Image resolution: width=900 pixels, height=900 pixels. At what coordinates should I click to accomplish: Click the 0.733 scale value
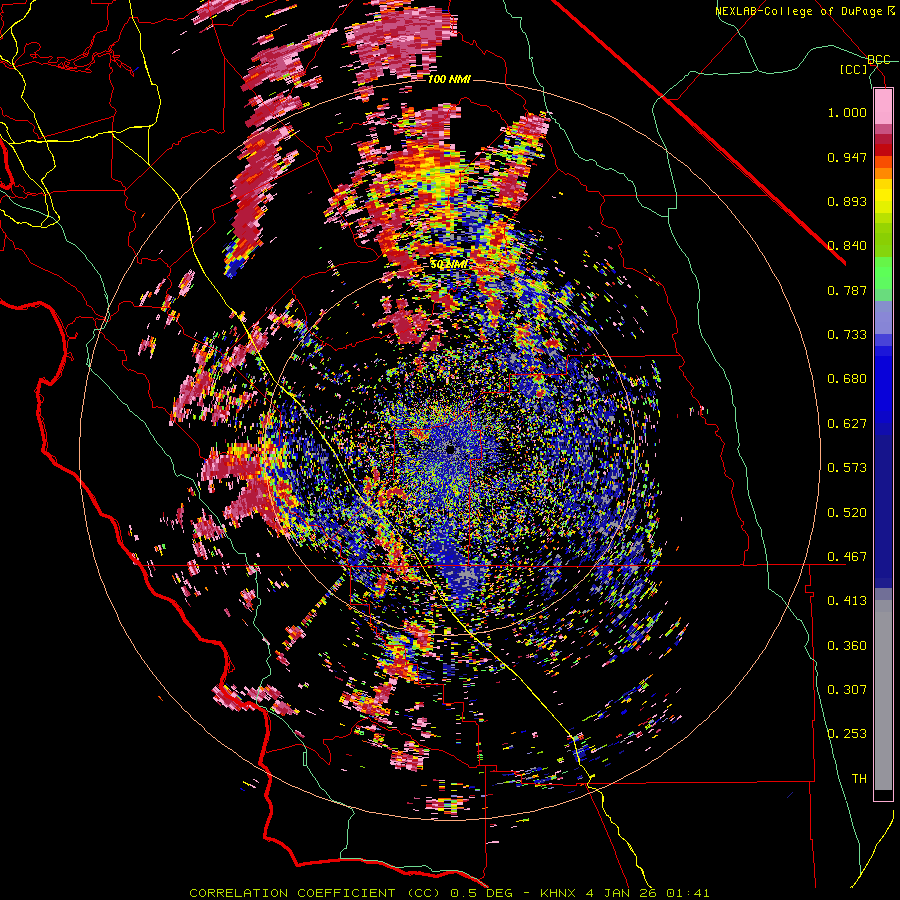(847, 335)
